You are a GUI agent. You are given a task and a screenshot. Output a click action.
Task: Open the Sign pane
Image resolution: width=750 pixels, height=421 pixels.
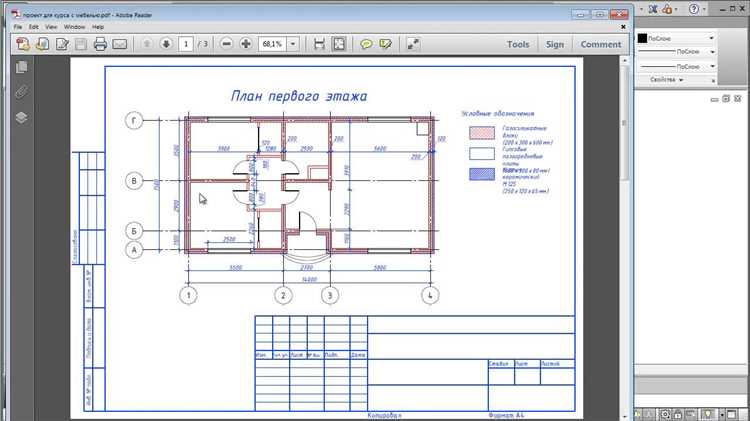coord(555,44)
